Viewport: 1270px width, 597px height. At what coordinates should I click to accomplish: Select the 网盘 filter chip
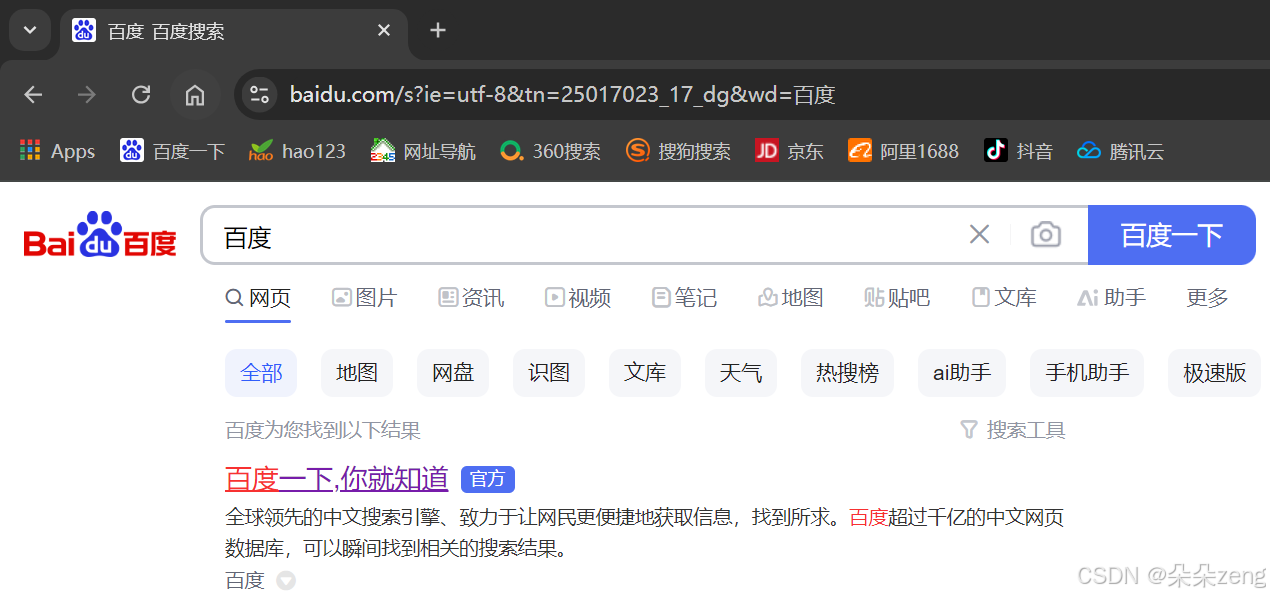[x=453, y=373]
